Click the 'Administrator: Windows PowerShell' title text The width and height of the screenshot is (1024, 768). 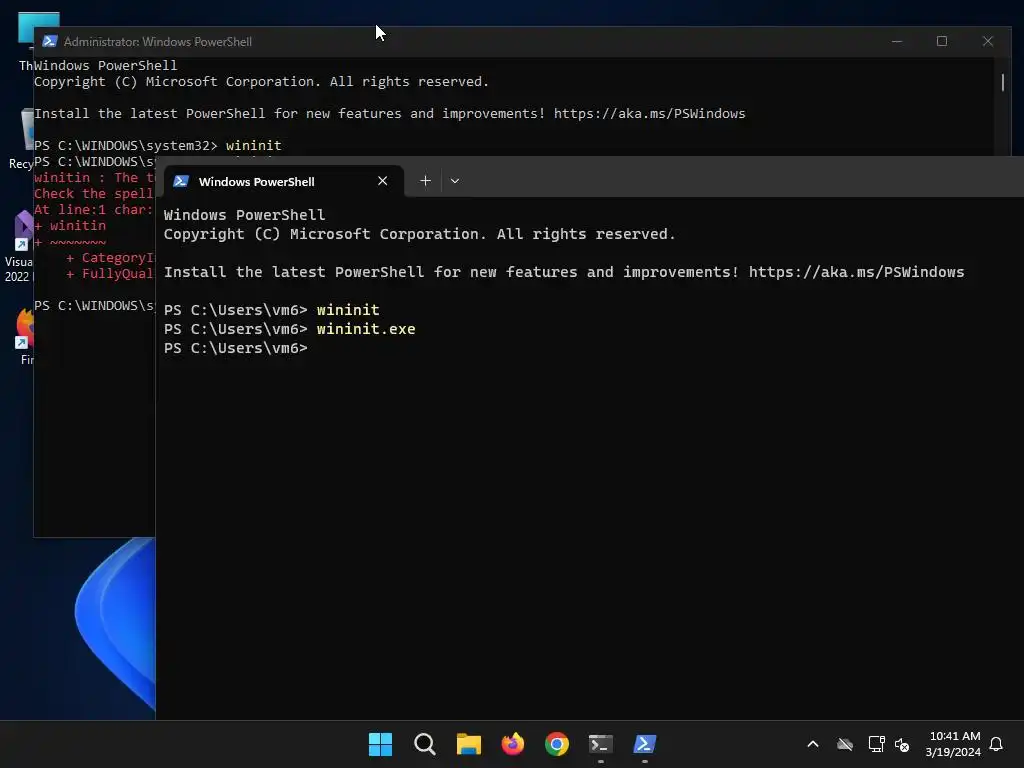[157, 41]
